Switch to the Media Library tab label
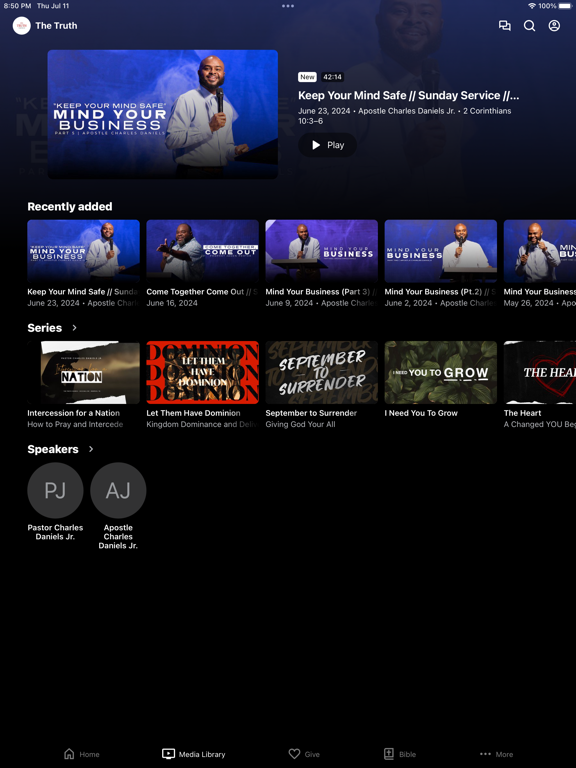Viewport: 576px width, 768px height. [x=202, y=754]
